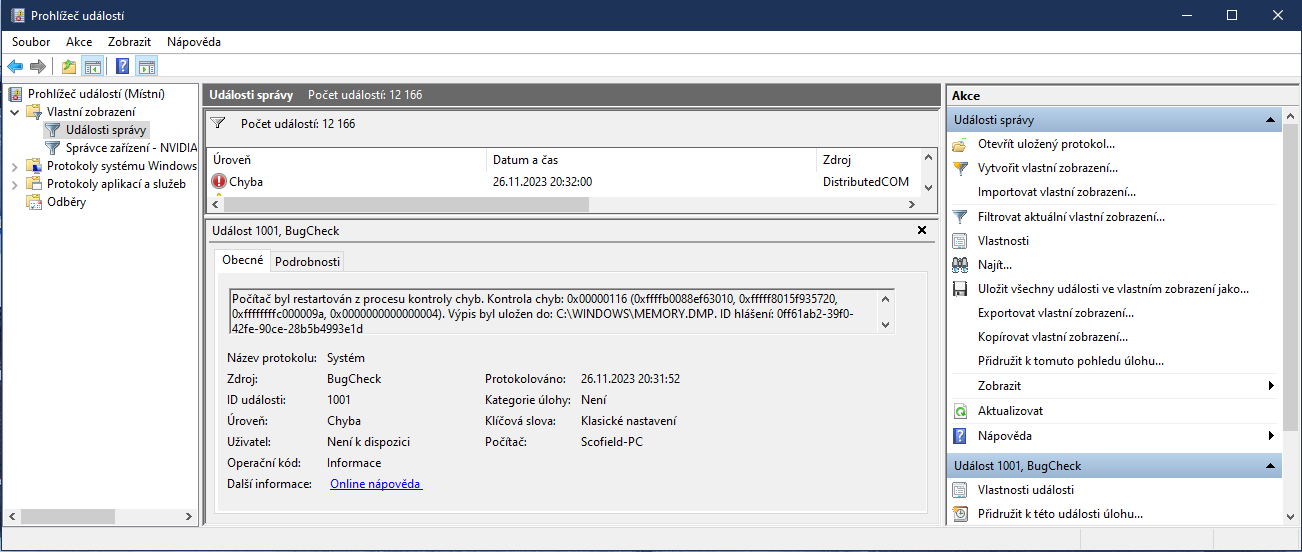Collapse the Události správy actions section
Viewport: 1302px width, 552px height.
click(x=1271, y=120)
